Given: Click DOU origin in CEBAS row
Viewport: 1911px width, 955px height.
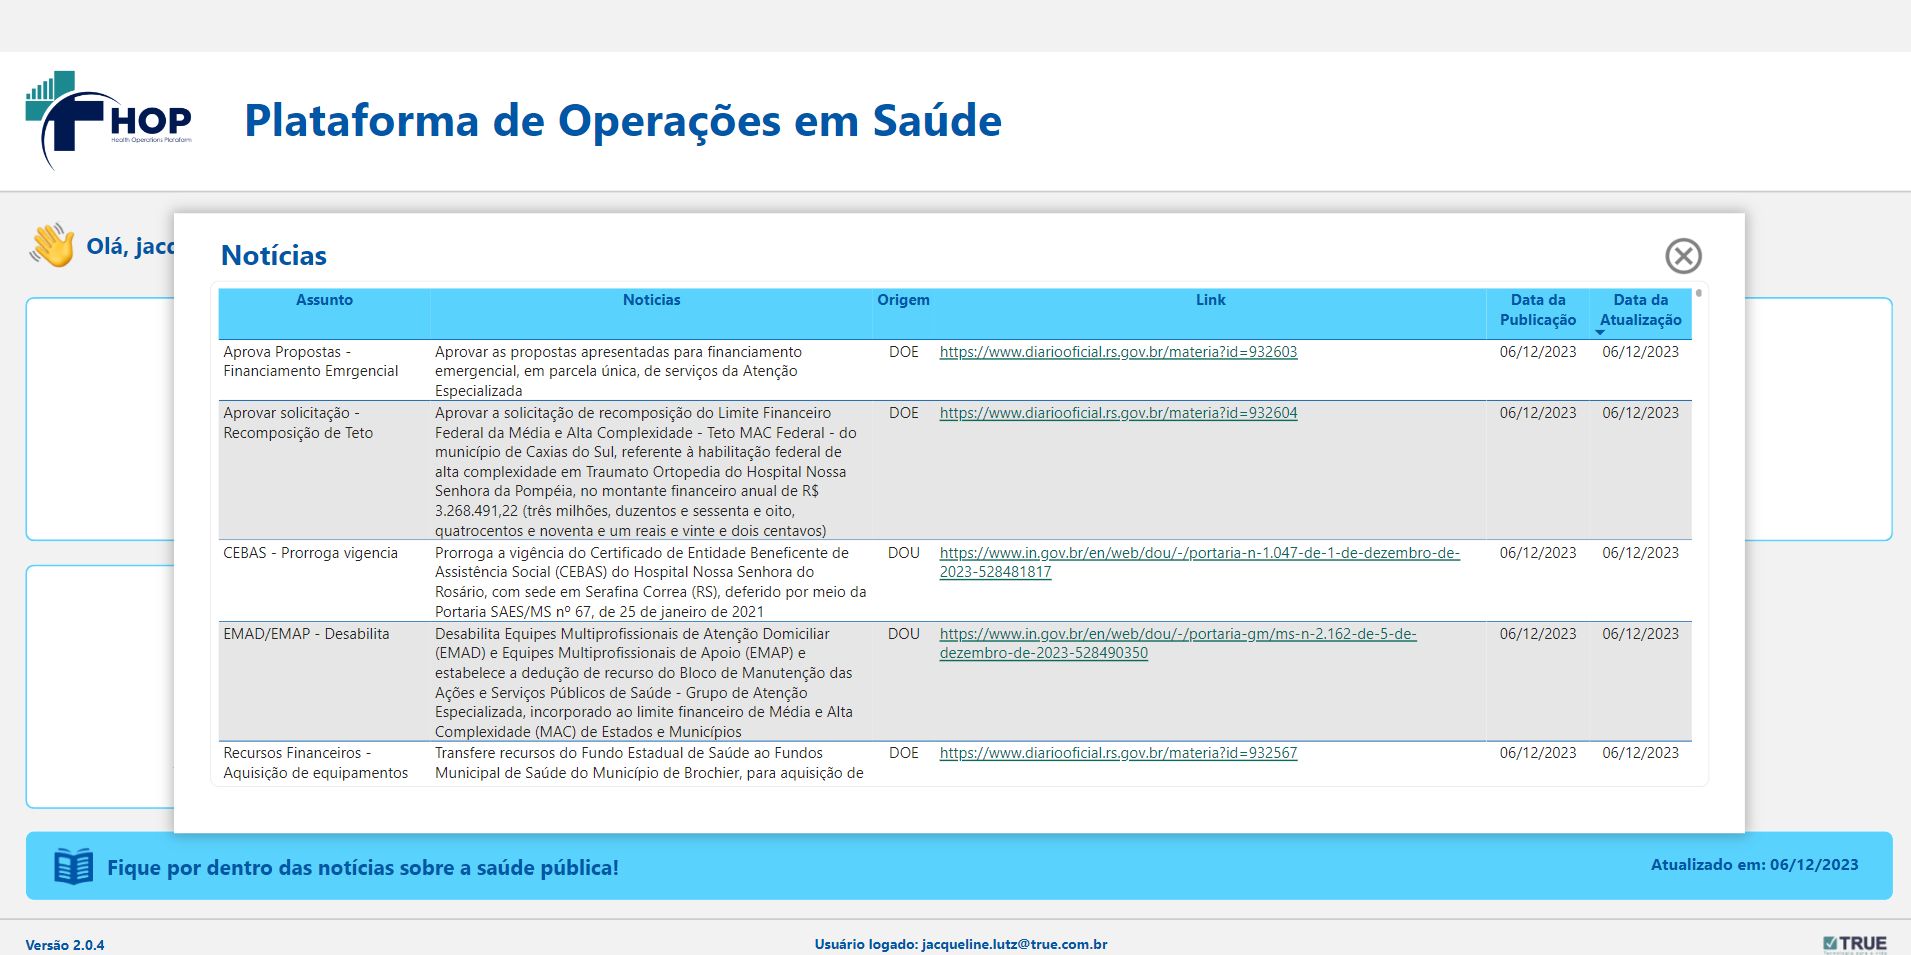Looking at the screenshot, I should click(x=903, y=553).
